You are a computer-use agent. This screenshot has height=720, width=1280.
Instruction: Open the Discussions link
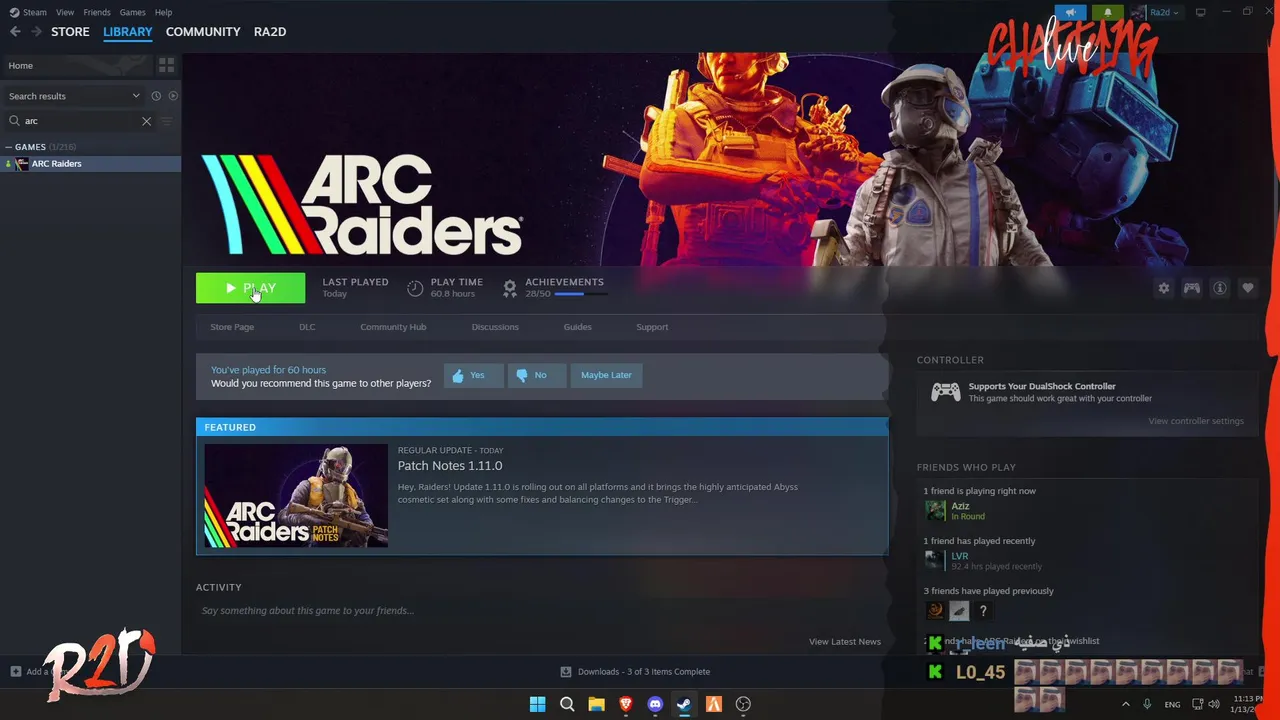click(x=495, y=327)
